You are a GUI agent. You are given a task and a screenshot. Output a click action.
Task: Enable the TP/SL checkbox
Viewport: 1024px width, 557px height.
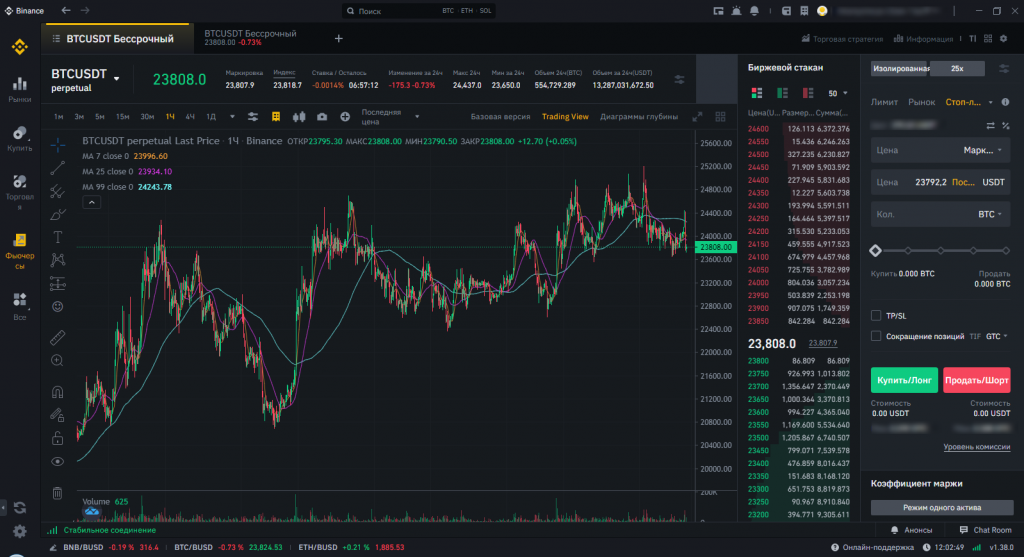pyautogui.click(x=877, y=315)
